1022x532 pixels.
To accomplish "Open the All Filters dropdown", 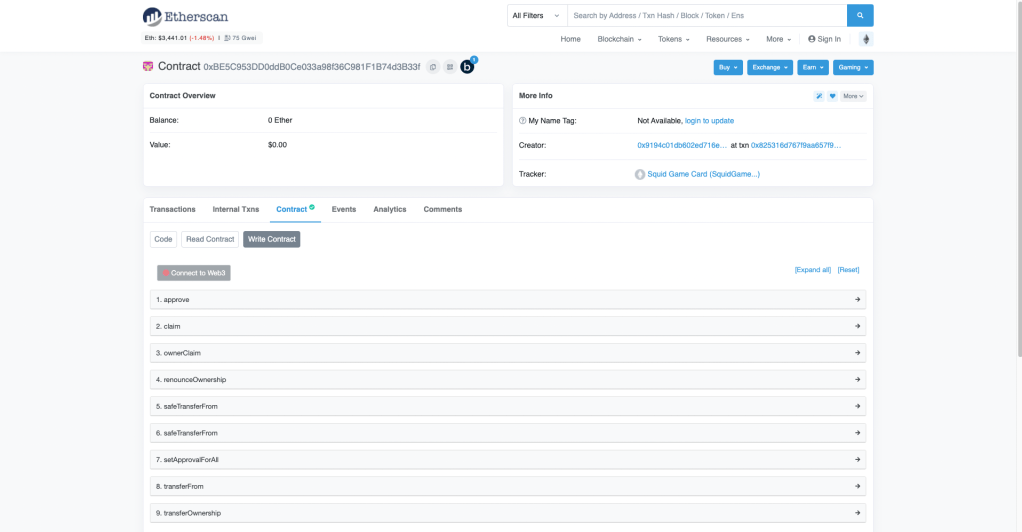I will pos(537,16).
